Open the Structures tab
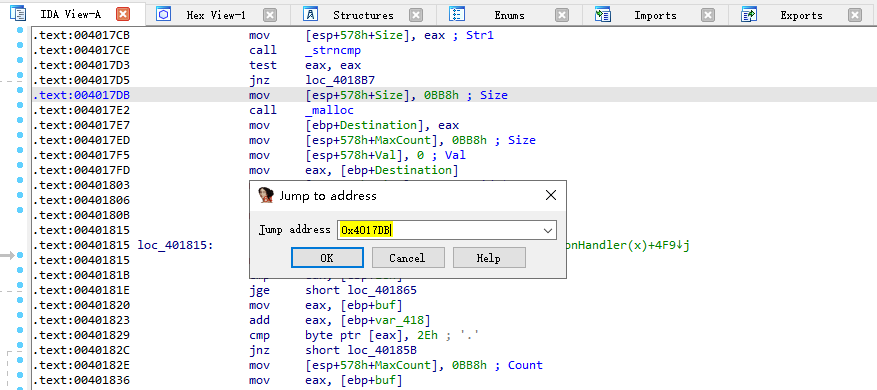 (x=363, y=15)
